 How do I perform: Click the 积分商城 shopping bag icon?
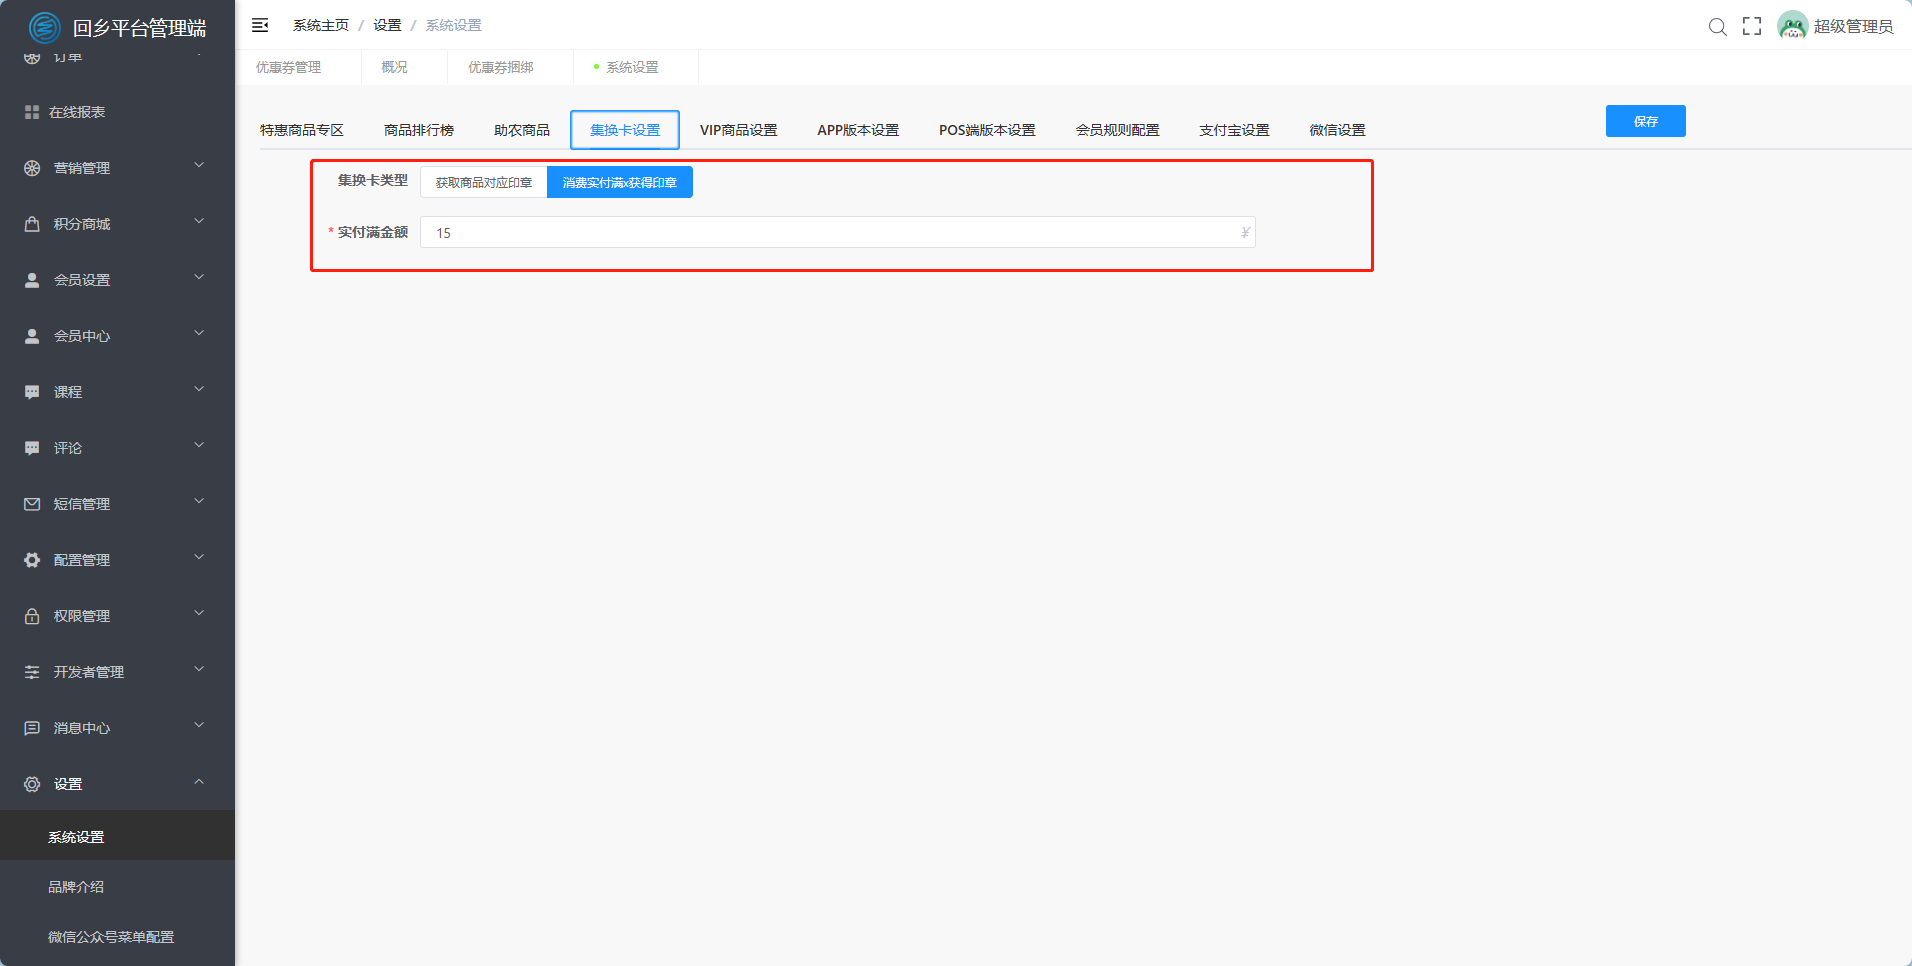point(32,224)
